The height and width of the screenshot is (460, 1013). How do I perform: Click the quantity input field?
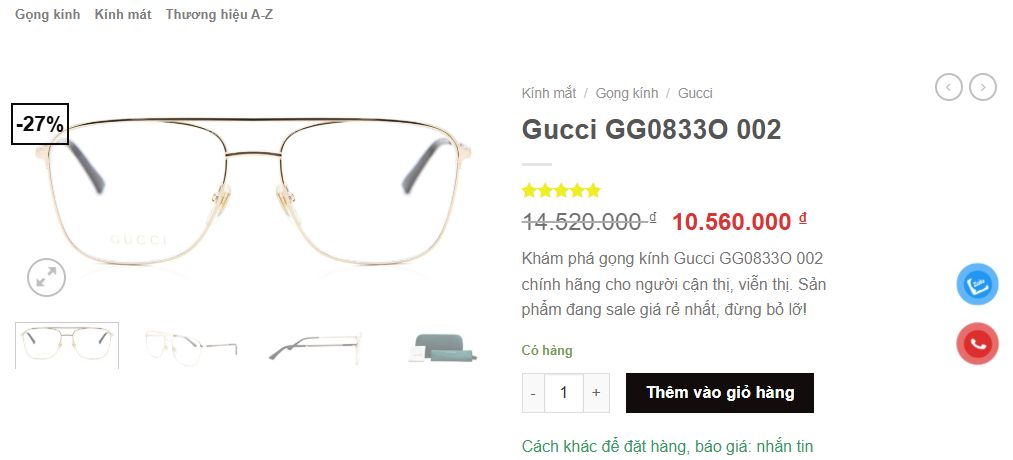pos(564,393)
